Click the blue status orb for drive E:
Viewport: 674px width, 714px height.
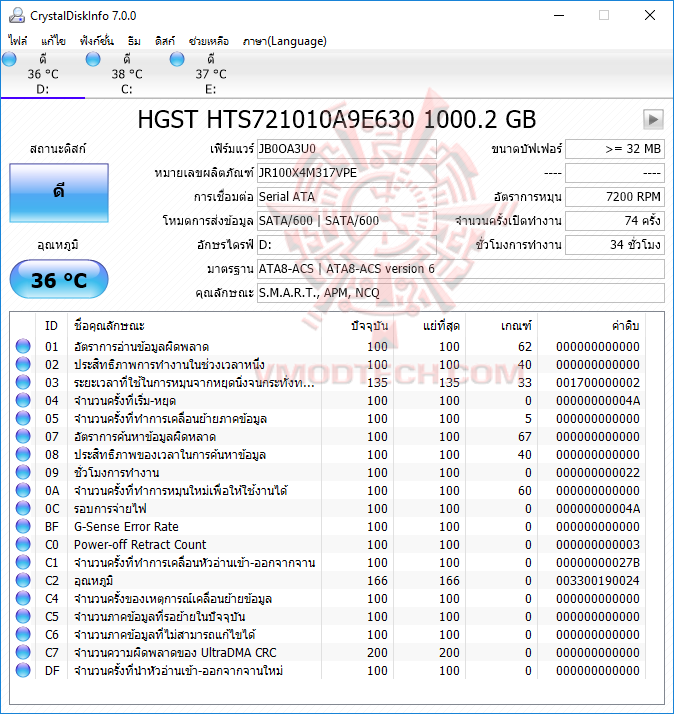pos(177,59)
